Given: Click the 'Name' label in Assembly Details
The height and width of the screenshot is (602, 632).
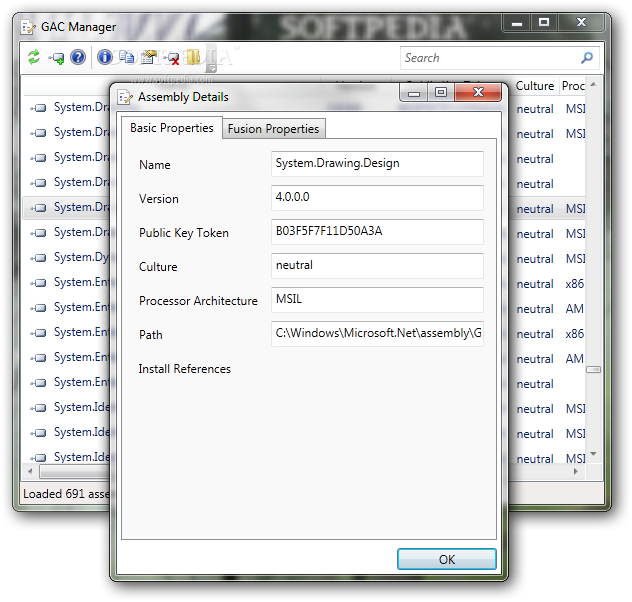Looking at the screenshot, I should (155, 165).
